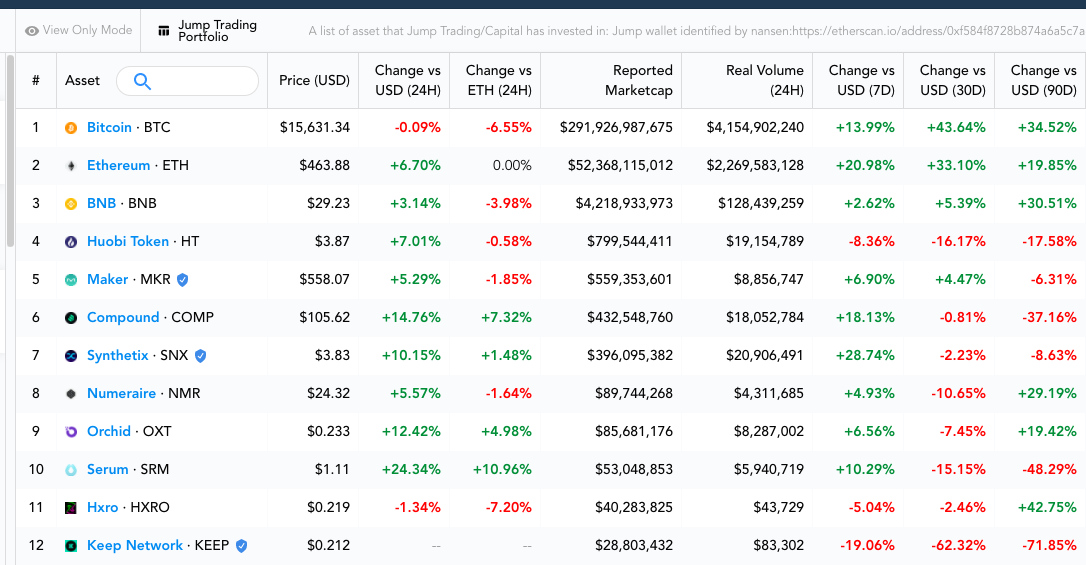
Task: Click the Ethereum diamond logo icon
Action: (71, 166)
